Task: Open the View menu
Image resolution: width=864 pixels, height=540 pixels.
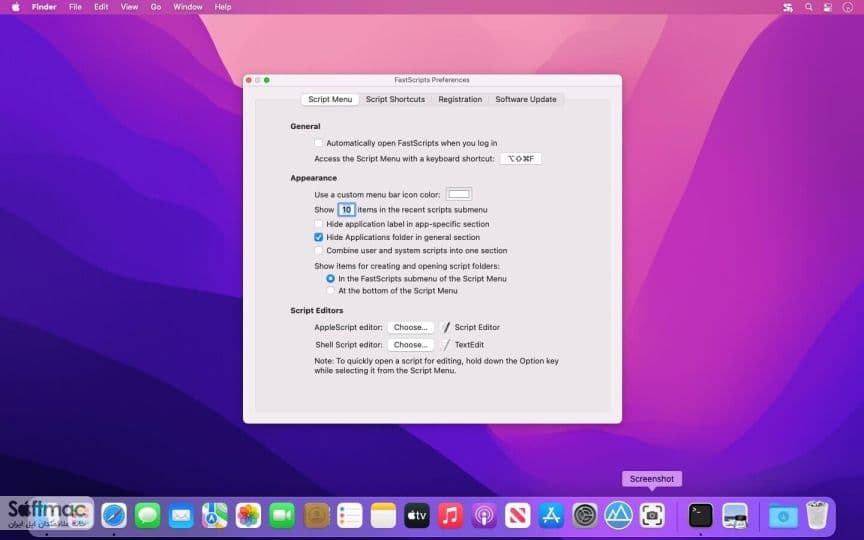Action: (129, 7)
